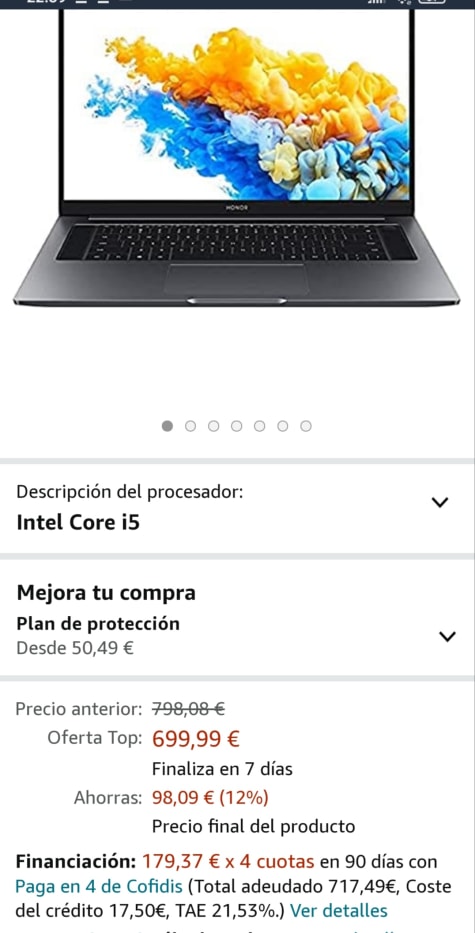Click the Ver detalles financing link
The width and height of the screenshot is (475, 933).
pos(339,910)
